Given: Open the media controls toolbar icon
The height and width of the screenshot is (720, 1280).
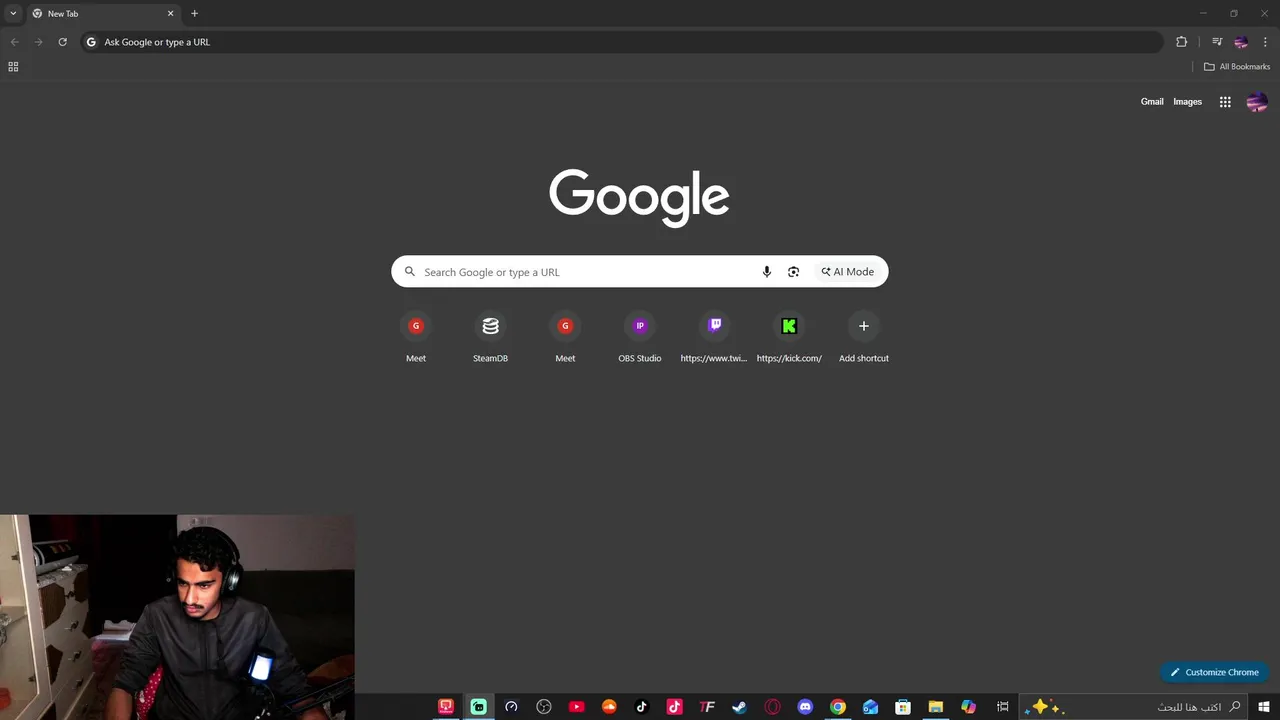Looking at the screenshot, I should click(1217, 42).
